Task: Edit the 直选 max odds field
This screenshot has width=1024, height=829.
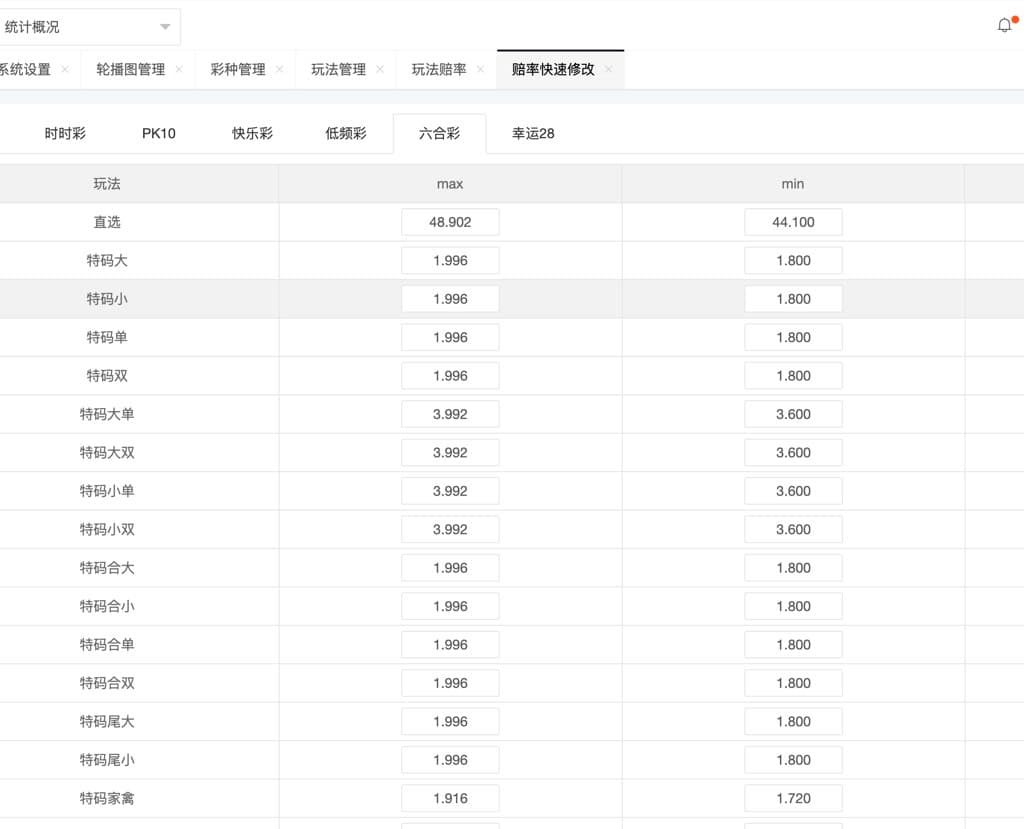Action: click(450, 222)
